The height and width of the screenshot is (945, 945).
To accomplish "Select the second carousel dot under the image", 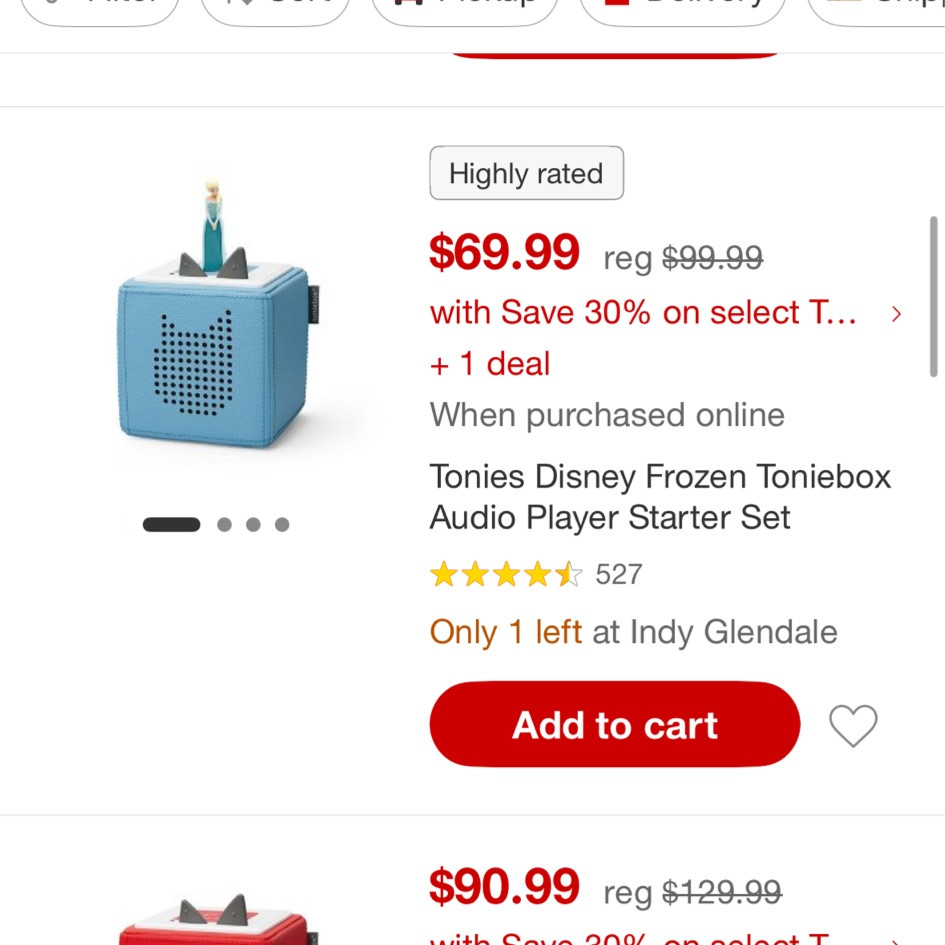I will [x=225, y=524].
